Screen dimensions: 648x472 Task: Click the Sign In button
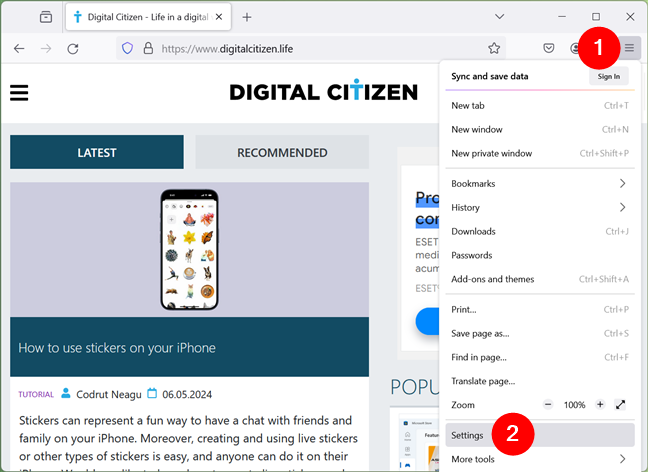pos(609,76)
